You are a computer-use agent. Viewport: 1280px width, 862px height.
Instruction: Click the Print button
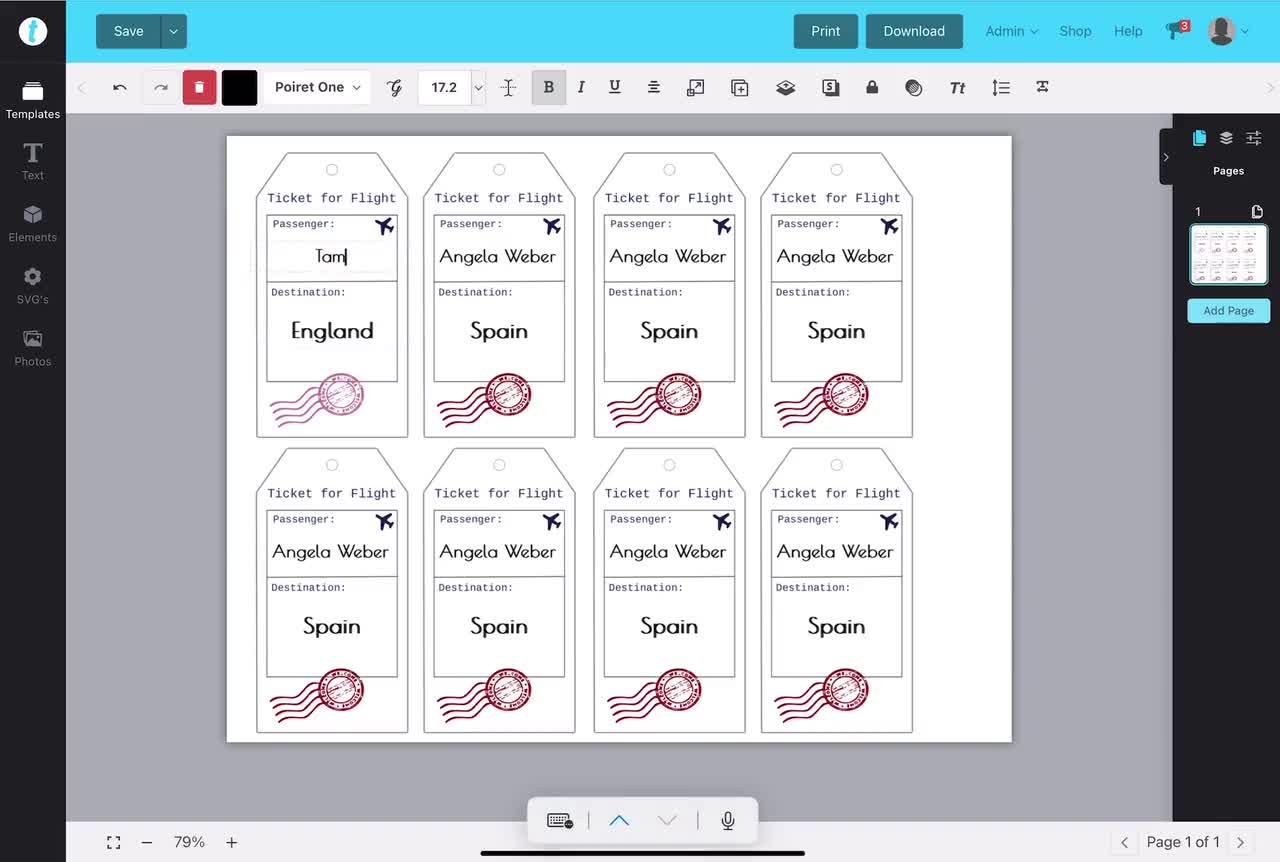tap(826, 31)
